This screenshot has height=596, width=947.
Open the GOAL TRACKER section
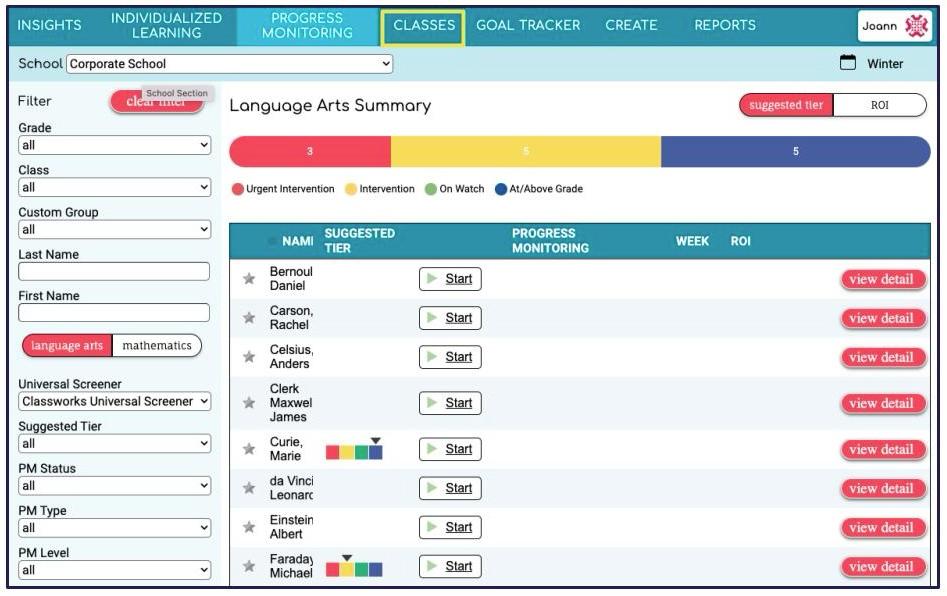(x=528, y=24)
